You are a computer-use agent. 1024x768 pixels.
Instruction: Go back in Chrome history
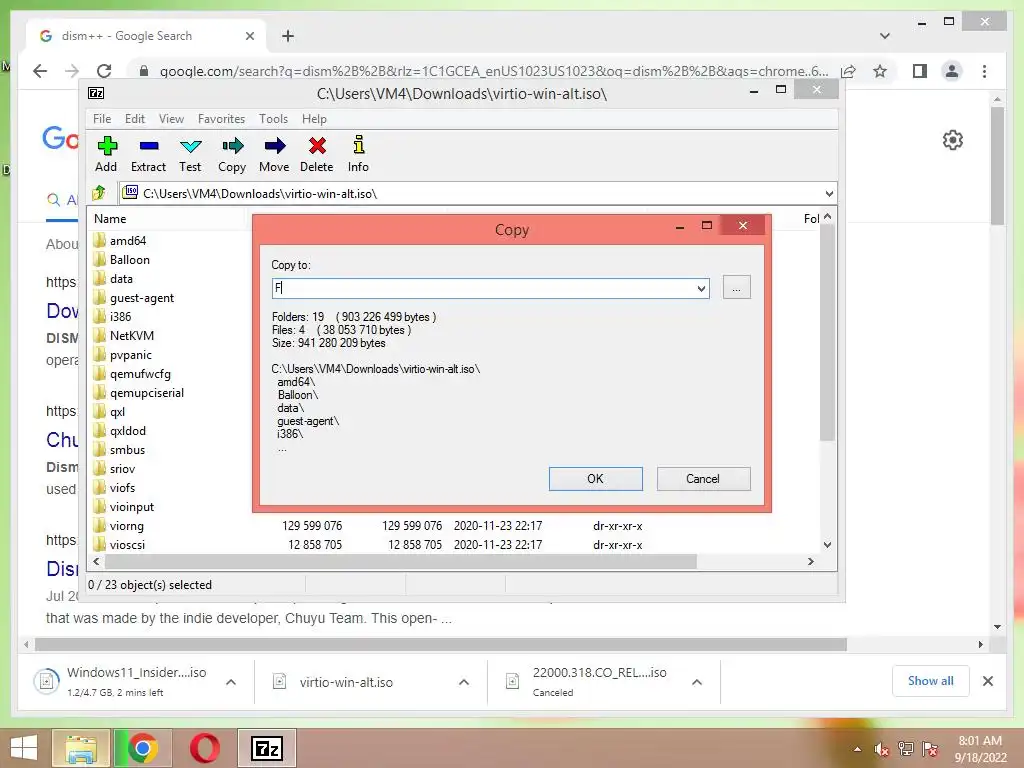pyautogui.click(x=40, y=71)
